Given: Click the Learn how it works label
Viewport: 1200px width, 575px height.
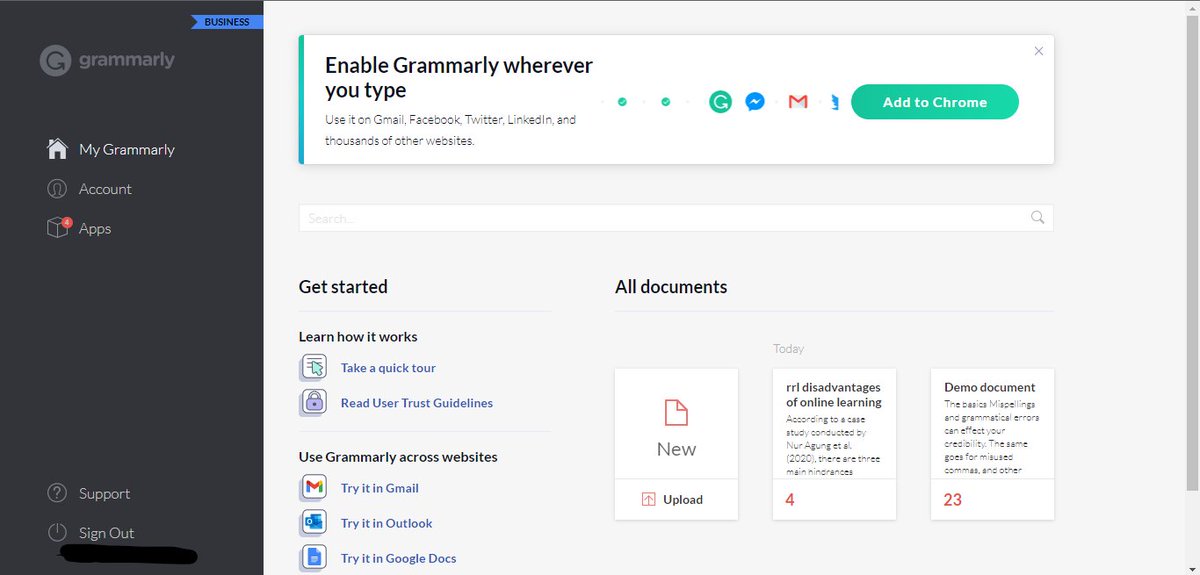Looking at the screenshot, I should click(x=358, y=337).
